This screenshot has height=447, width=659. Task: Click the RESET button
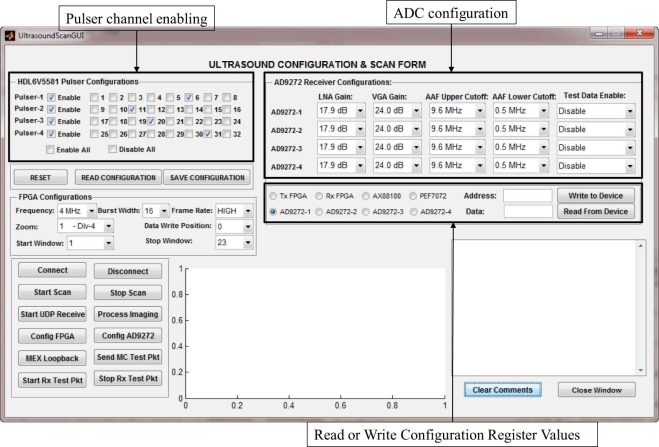click(x=40, y=177)
